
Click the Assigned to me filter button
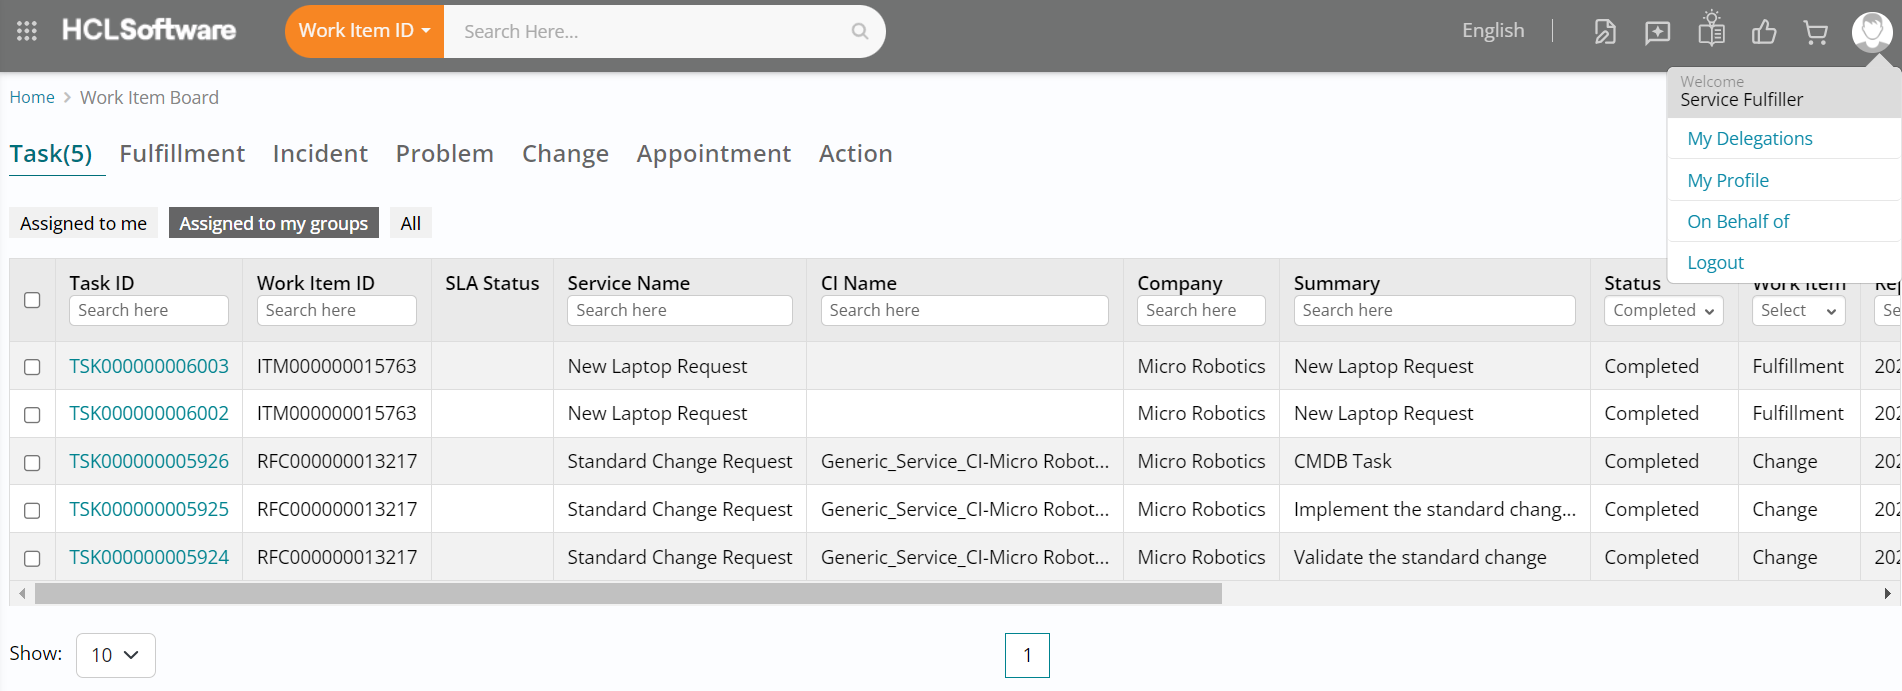click(x=83, y=223)
